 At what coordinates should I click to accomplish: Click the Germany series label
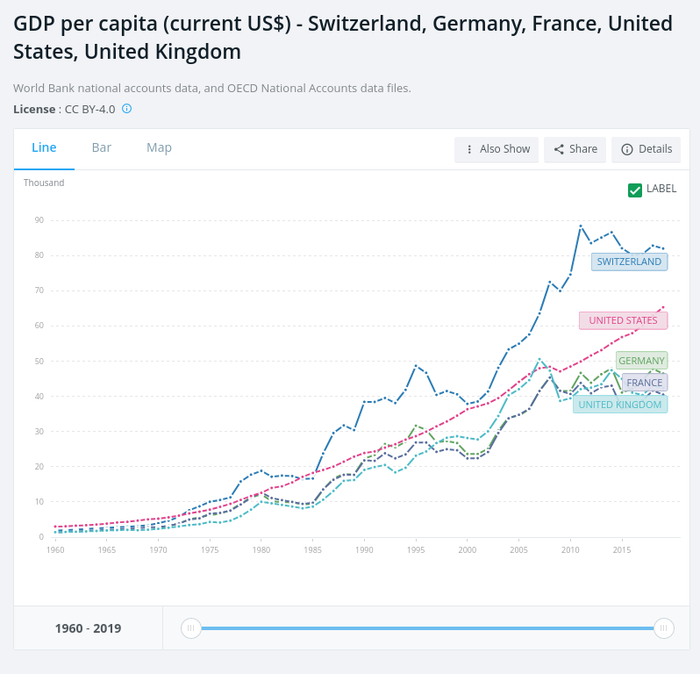pos(641,361)
